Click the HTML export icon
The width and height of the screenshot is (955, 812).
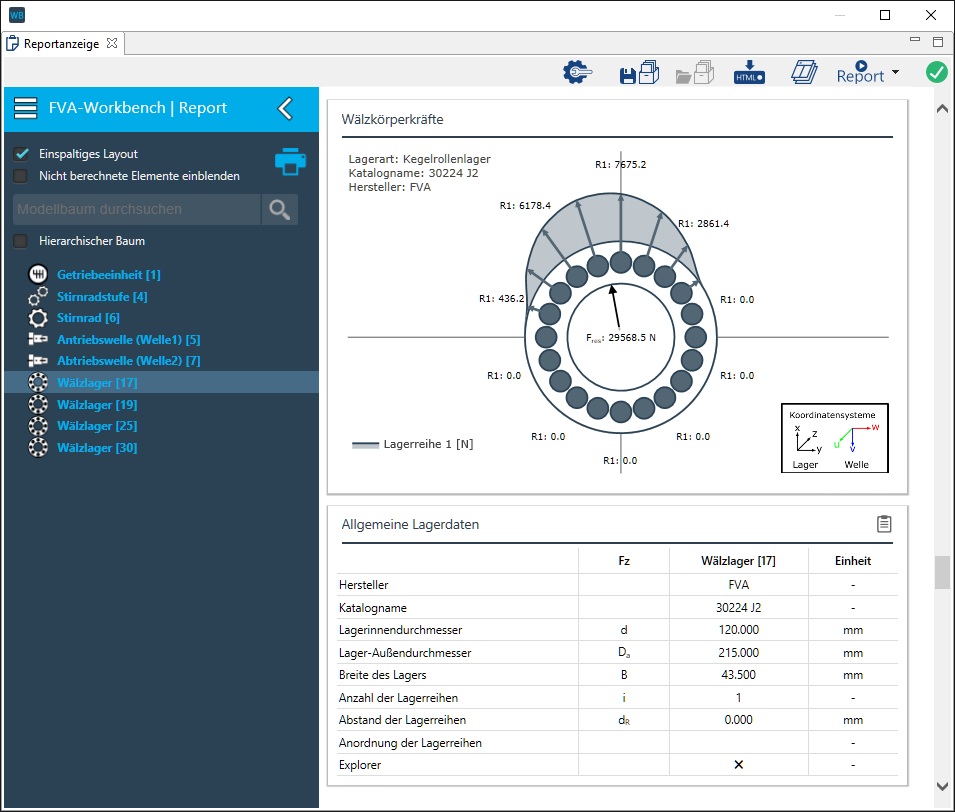pyautogui.click(x=749, y=73)
